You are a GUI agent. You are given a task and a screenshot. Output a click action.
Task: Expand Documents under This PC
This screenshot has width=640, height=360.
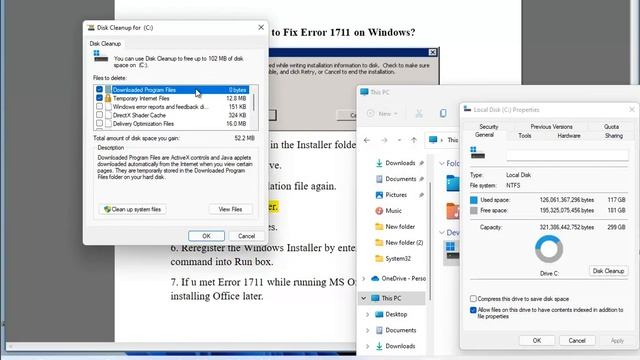367,330
